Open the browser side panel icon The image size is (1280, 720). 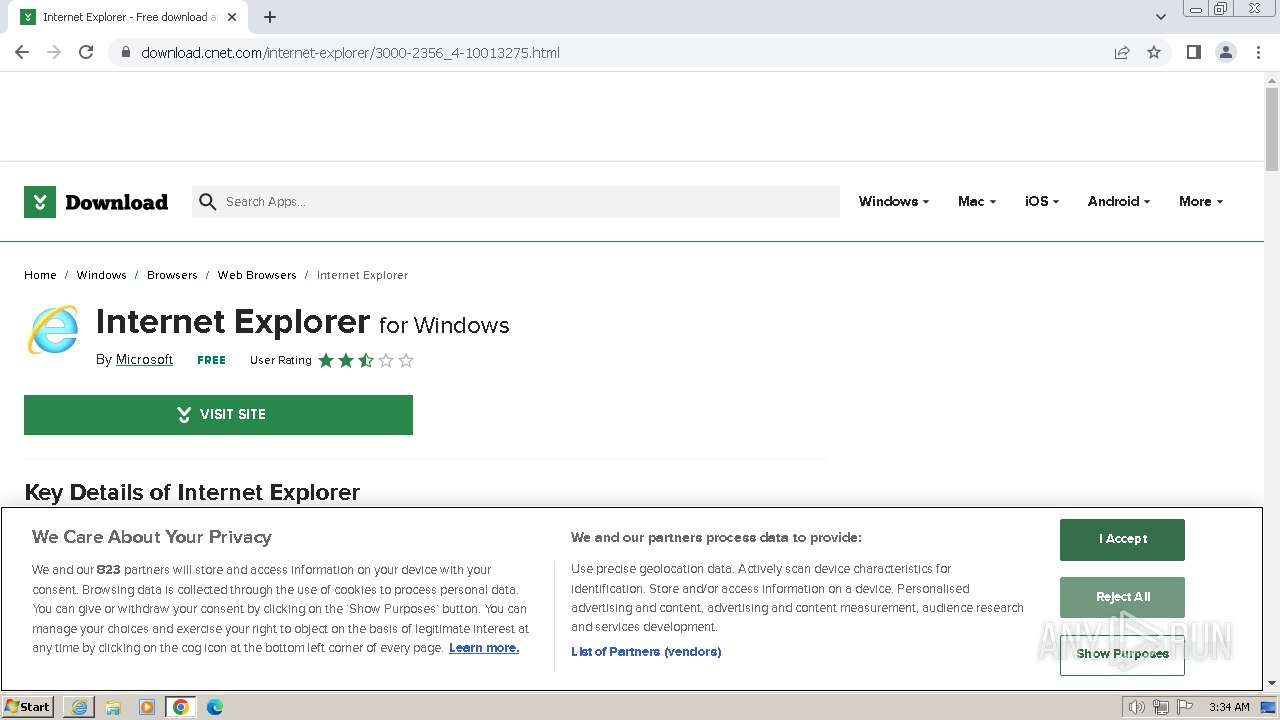click(1194, 52)
